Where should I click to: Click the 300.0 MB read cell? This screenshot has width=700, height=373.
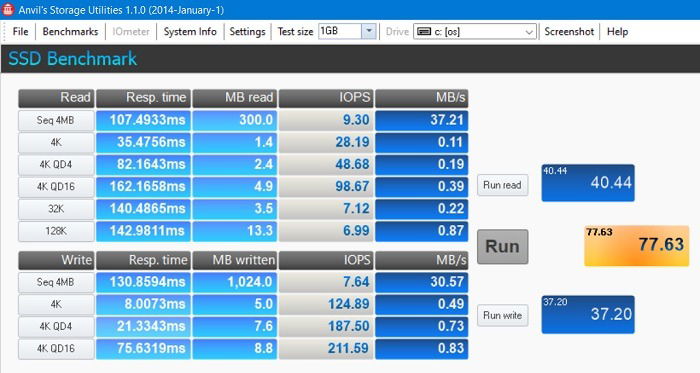235,120
